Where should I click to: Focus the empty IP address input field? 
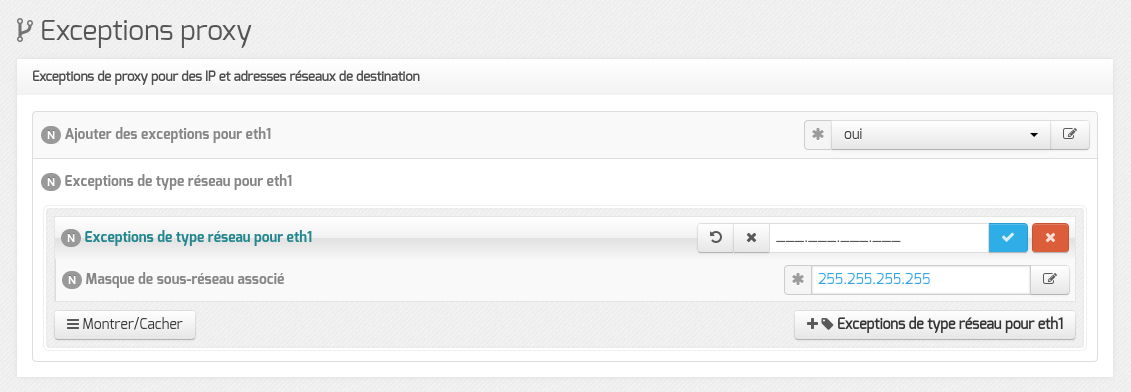(x=879, y=238)
